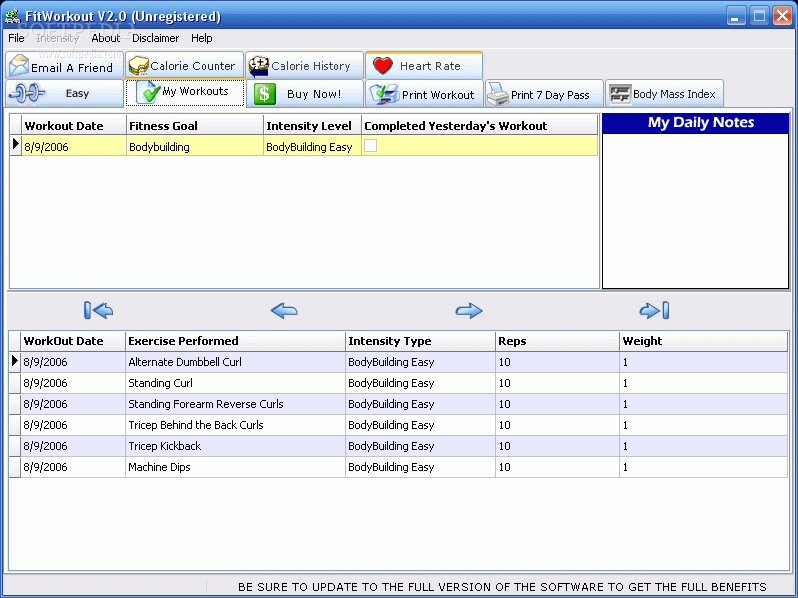This screenshot has height=598, width=798.
Task: Select the Alternate Dumbbell Curl exercise
Action: click(x=235, y=362)
